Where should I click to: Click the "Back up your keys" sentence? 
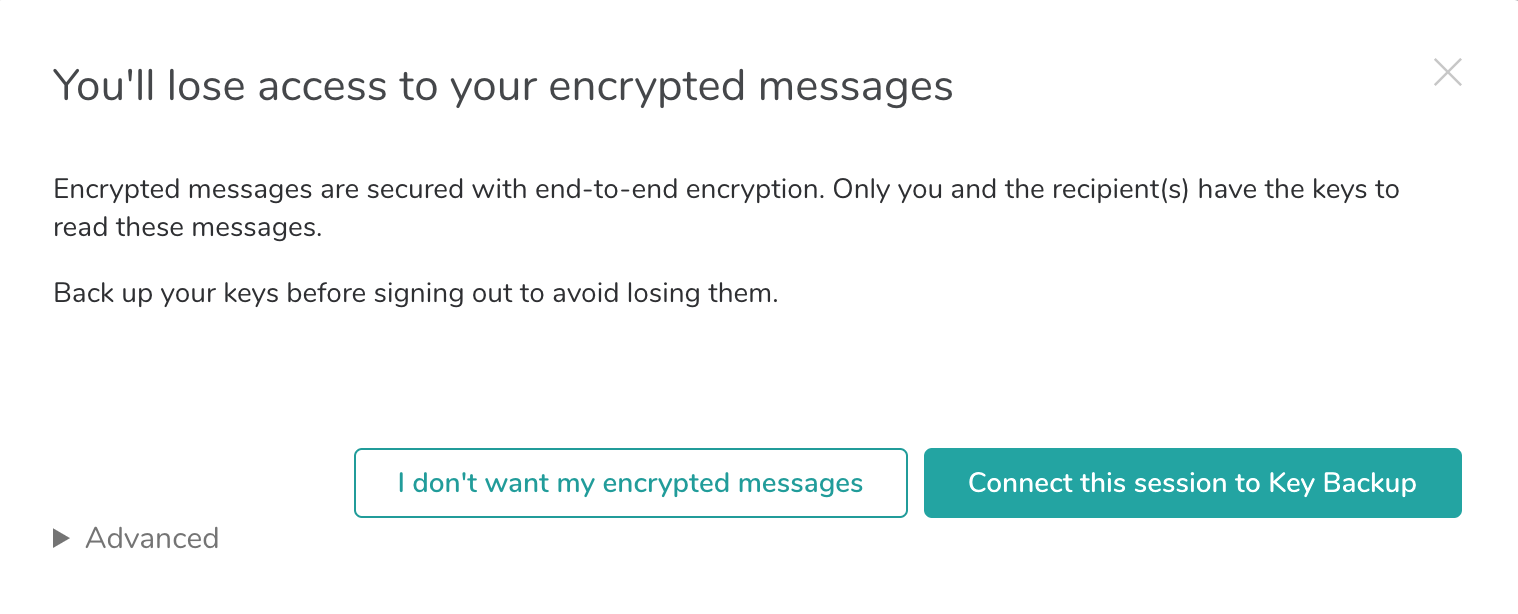click(415, 294)
